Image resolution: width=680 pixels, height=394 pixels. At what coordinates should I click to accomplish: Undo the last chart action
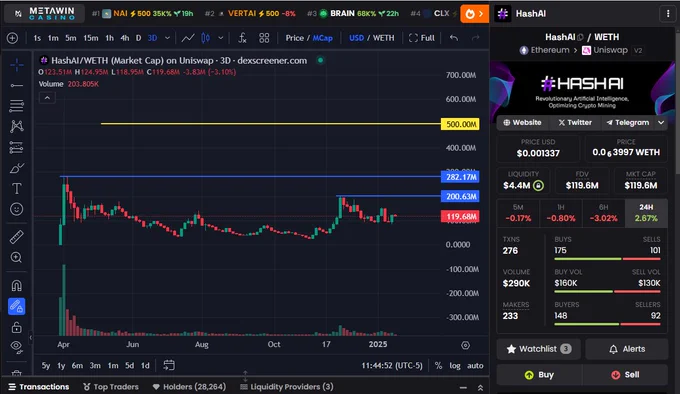point(454,38)
